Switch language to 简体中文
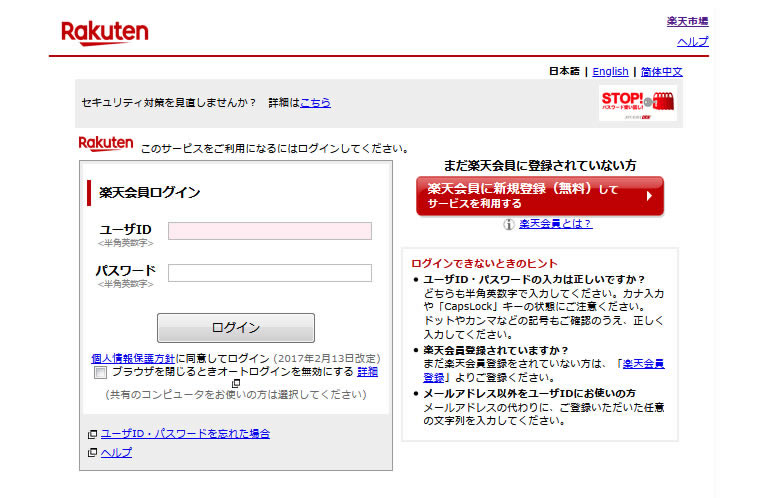This screenshot has height=498, width=762. coord(661,71)
